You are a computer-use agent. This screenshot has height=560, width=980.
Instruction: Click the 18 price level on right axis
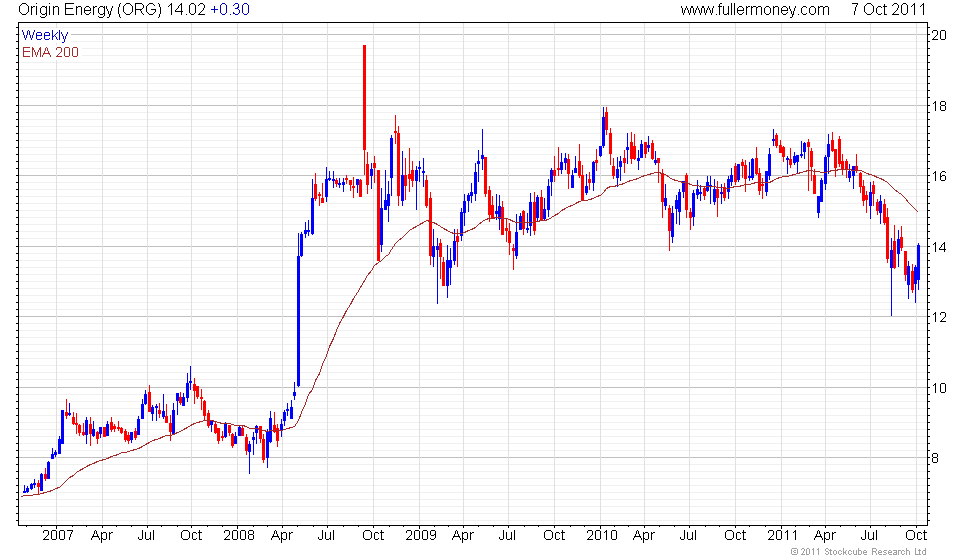pyautogui.click(x=939, y=106)
